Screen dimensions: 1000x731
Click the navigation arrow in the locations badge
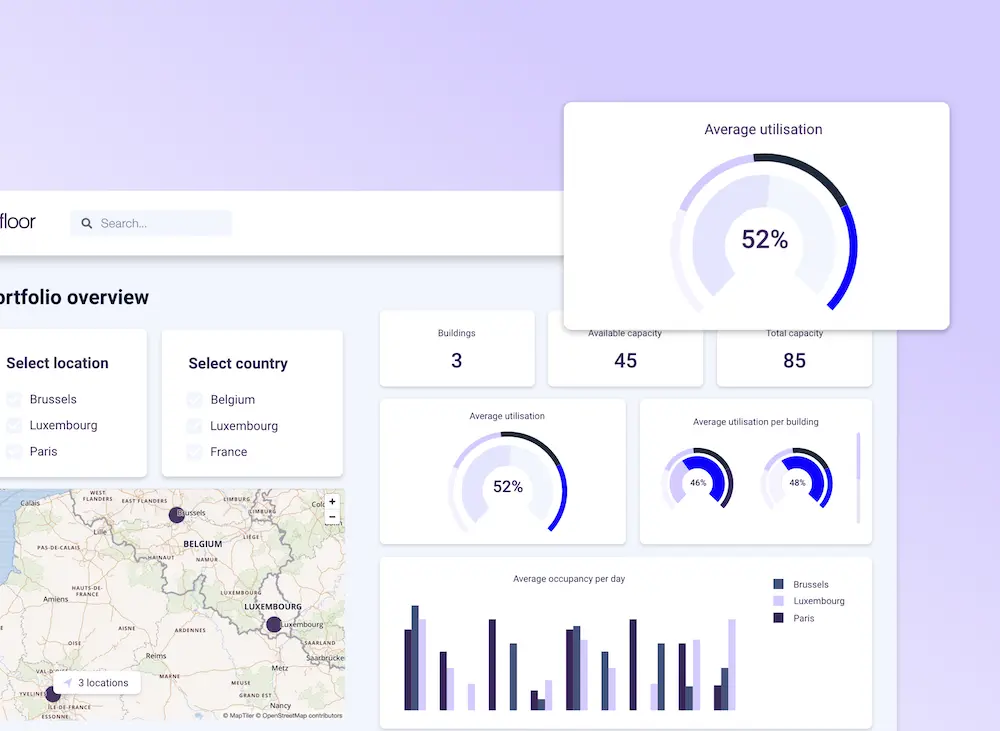click(69, 683)
